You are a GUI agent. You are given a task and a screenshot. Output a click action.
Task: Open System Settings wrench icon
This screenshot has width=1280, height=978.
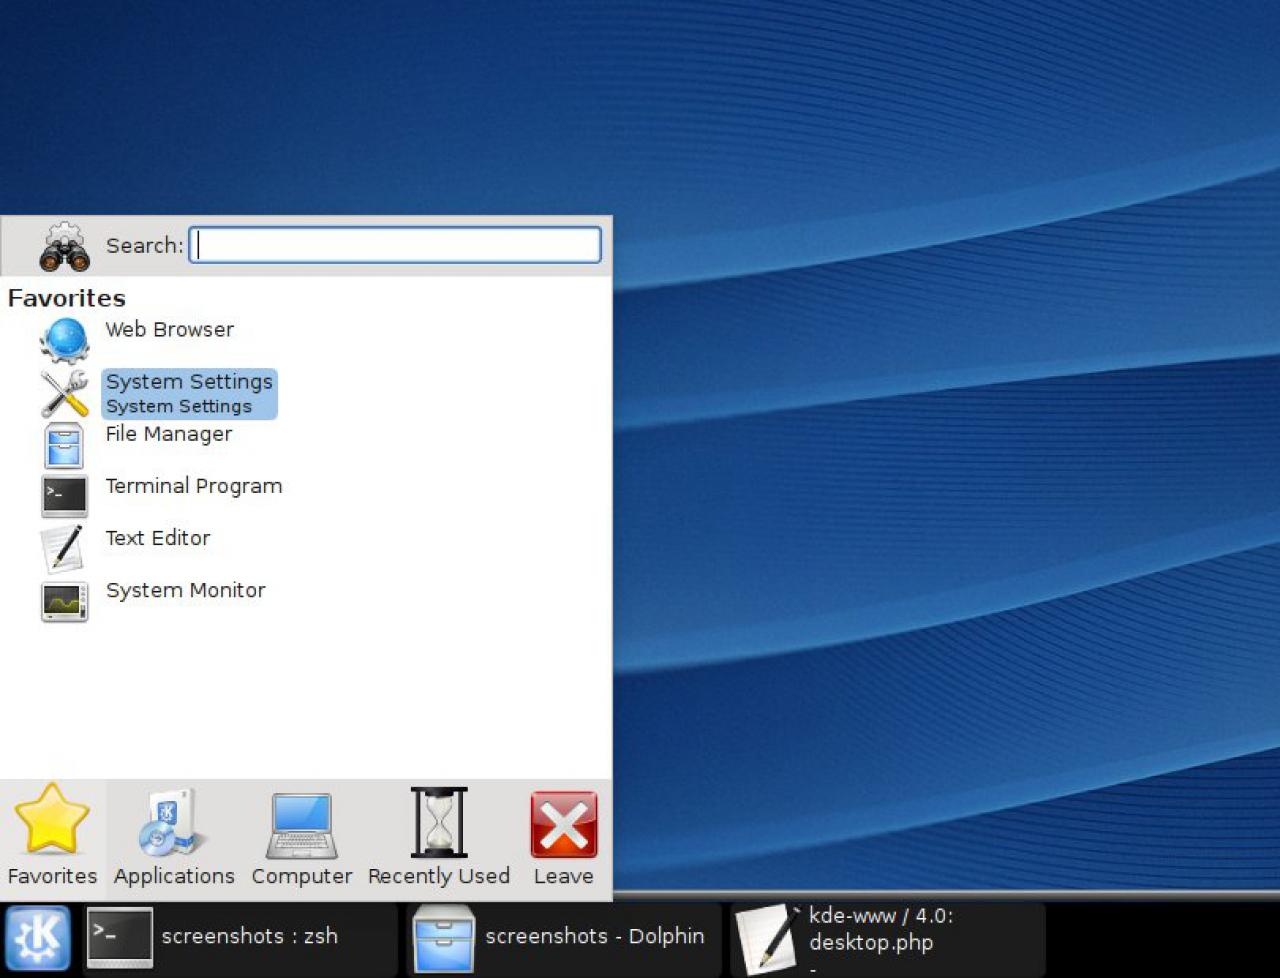point(65,393)
